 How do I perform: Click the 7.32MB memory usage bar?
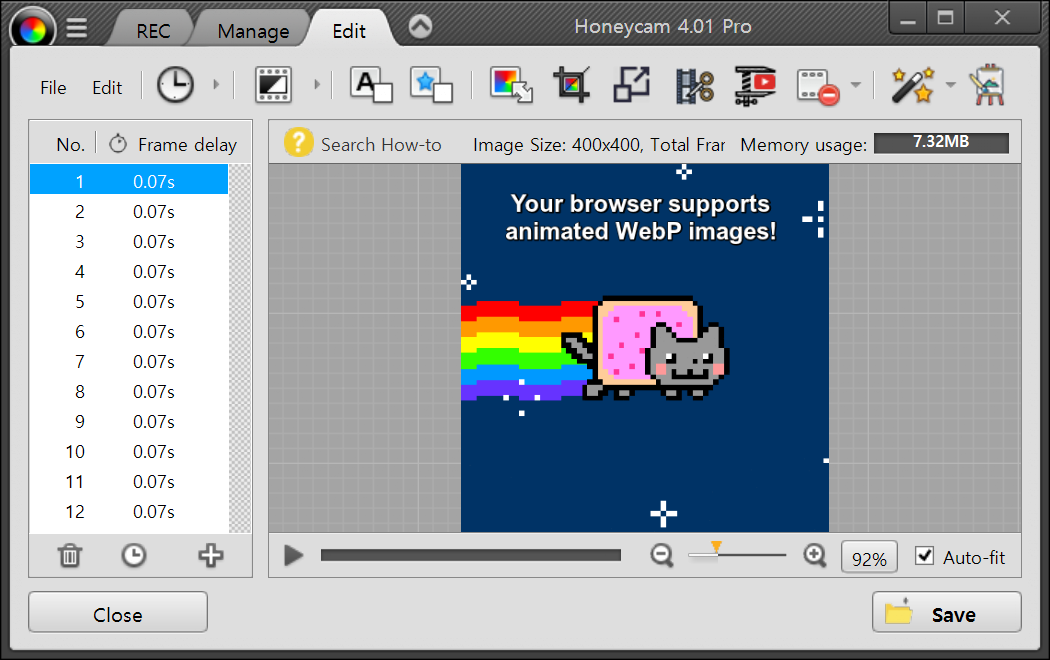click(941, 143)
